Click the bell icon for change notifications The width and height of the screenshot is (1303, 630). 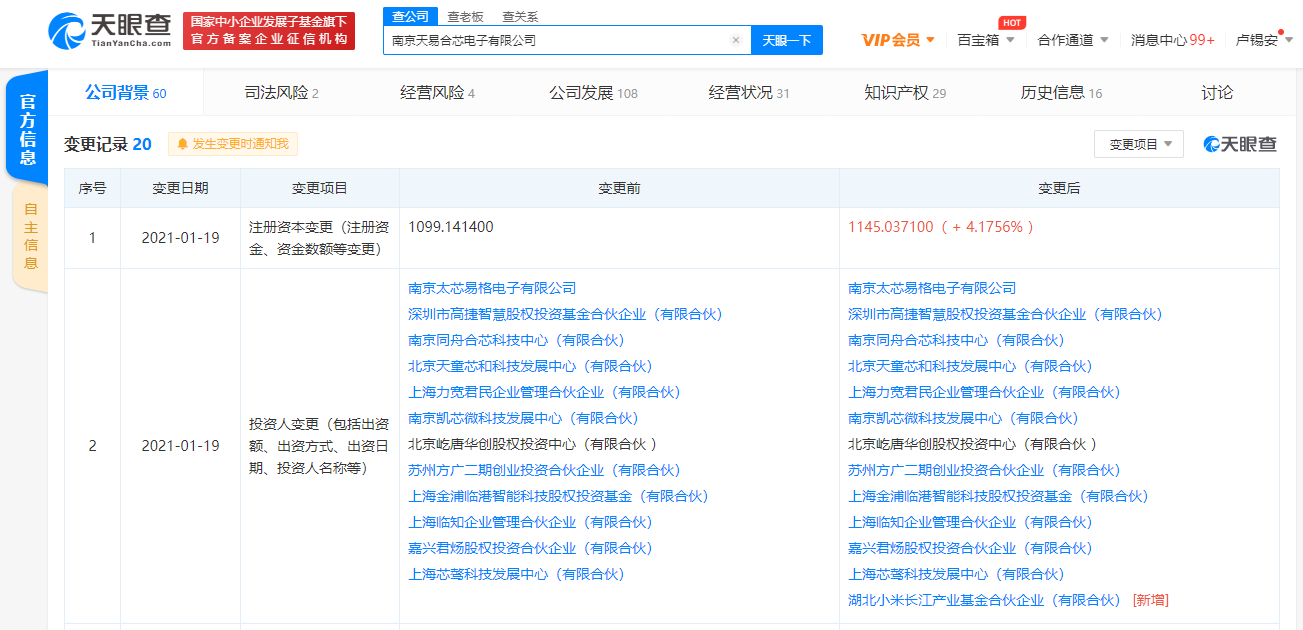[x=183, y=144]
